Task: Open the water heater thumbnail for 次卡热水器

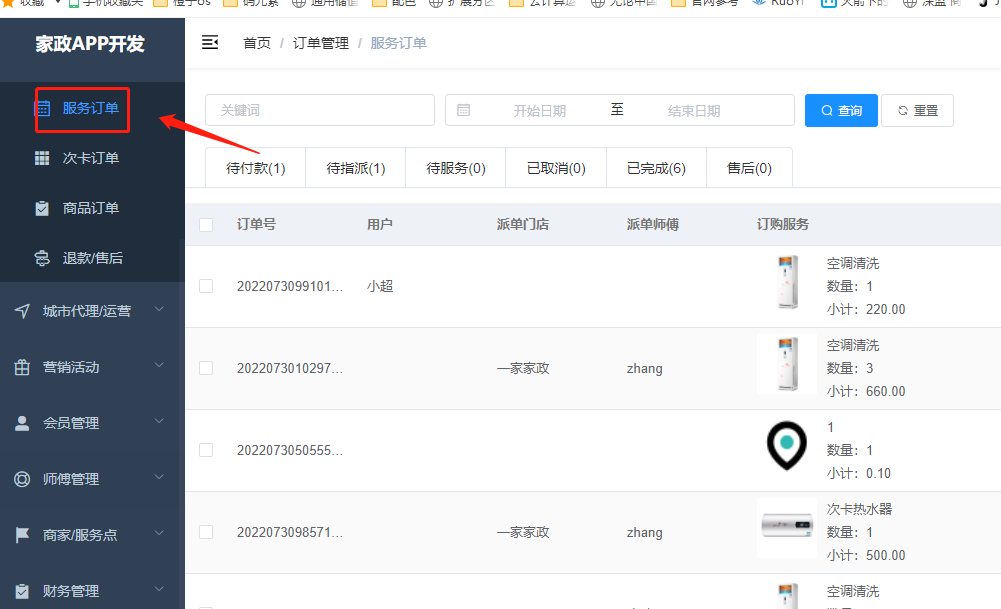Action: pos(787,528)
